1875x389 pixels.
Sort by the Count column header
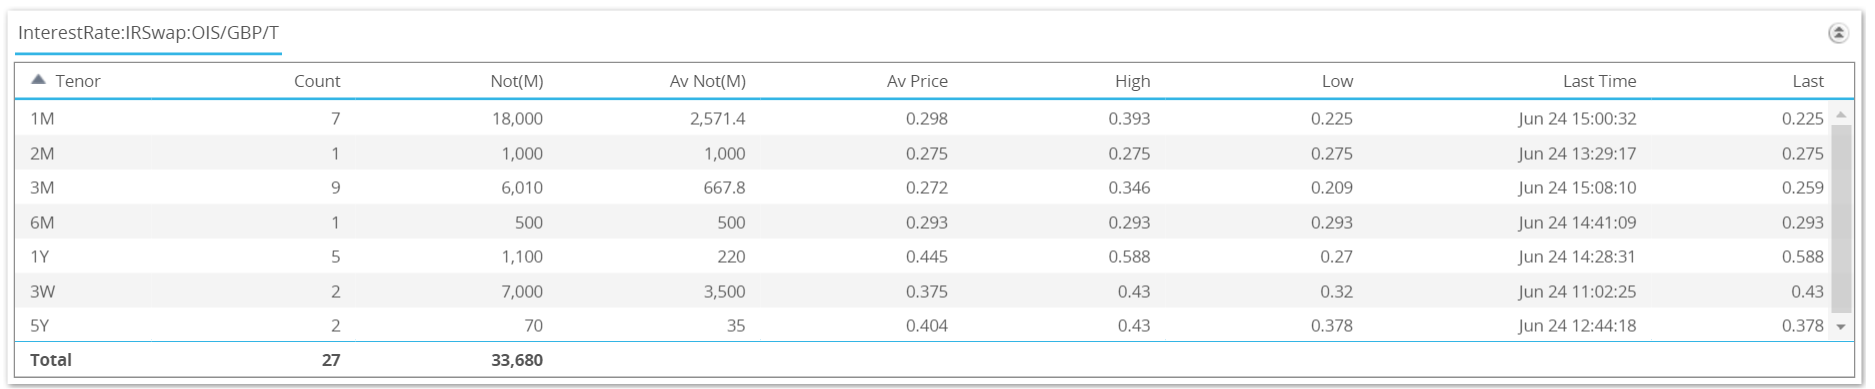click(317, 81)
